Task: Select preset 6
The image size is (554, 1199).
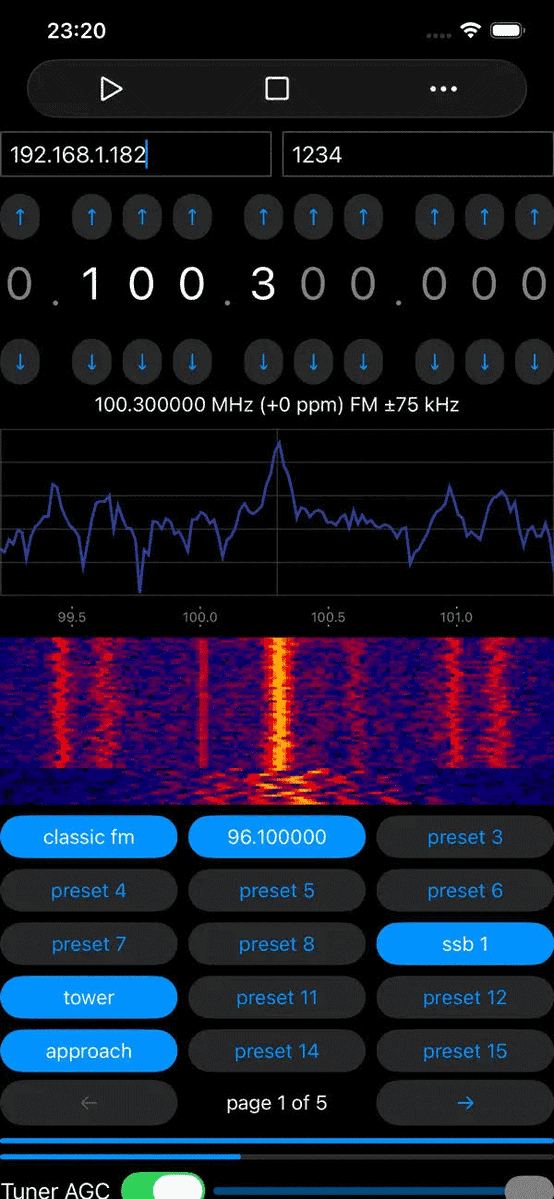Action: (x=465, y=890)
